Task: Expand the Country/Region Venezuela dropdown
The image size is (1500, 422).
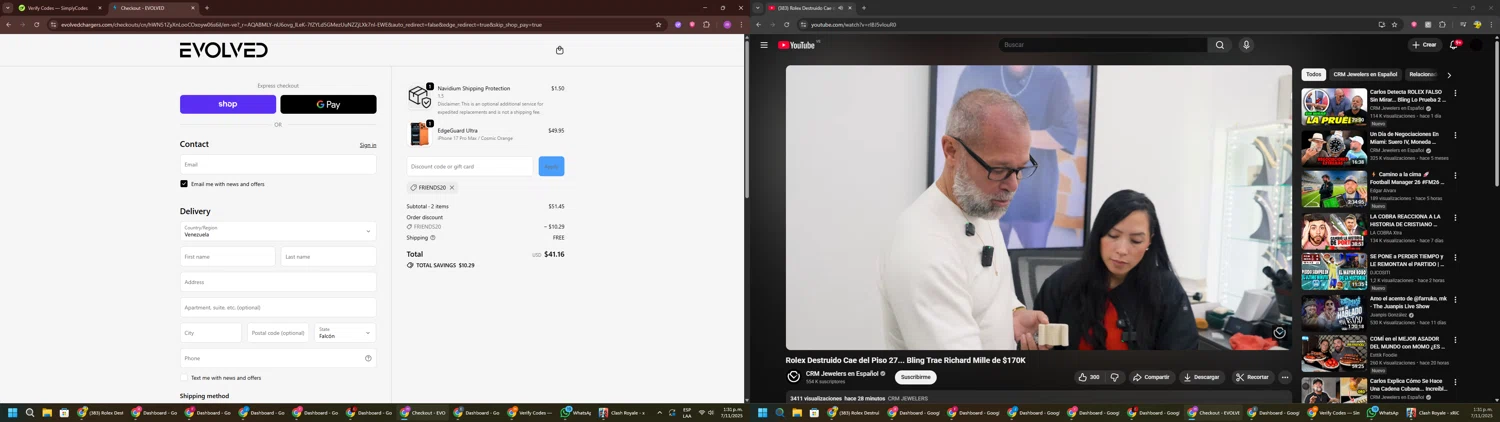Action: point(278,231)
